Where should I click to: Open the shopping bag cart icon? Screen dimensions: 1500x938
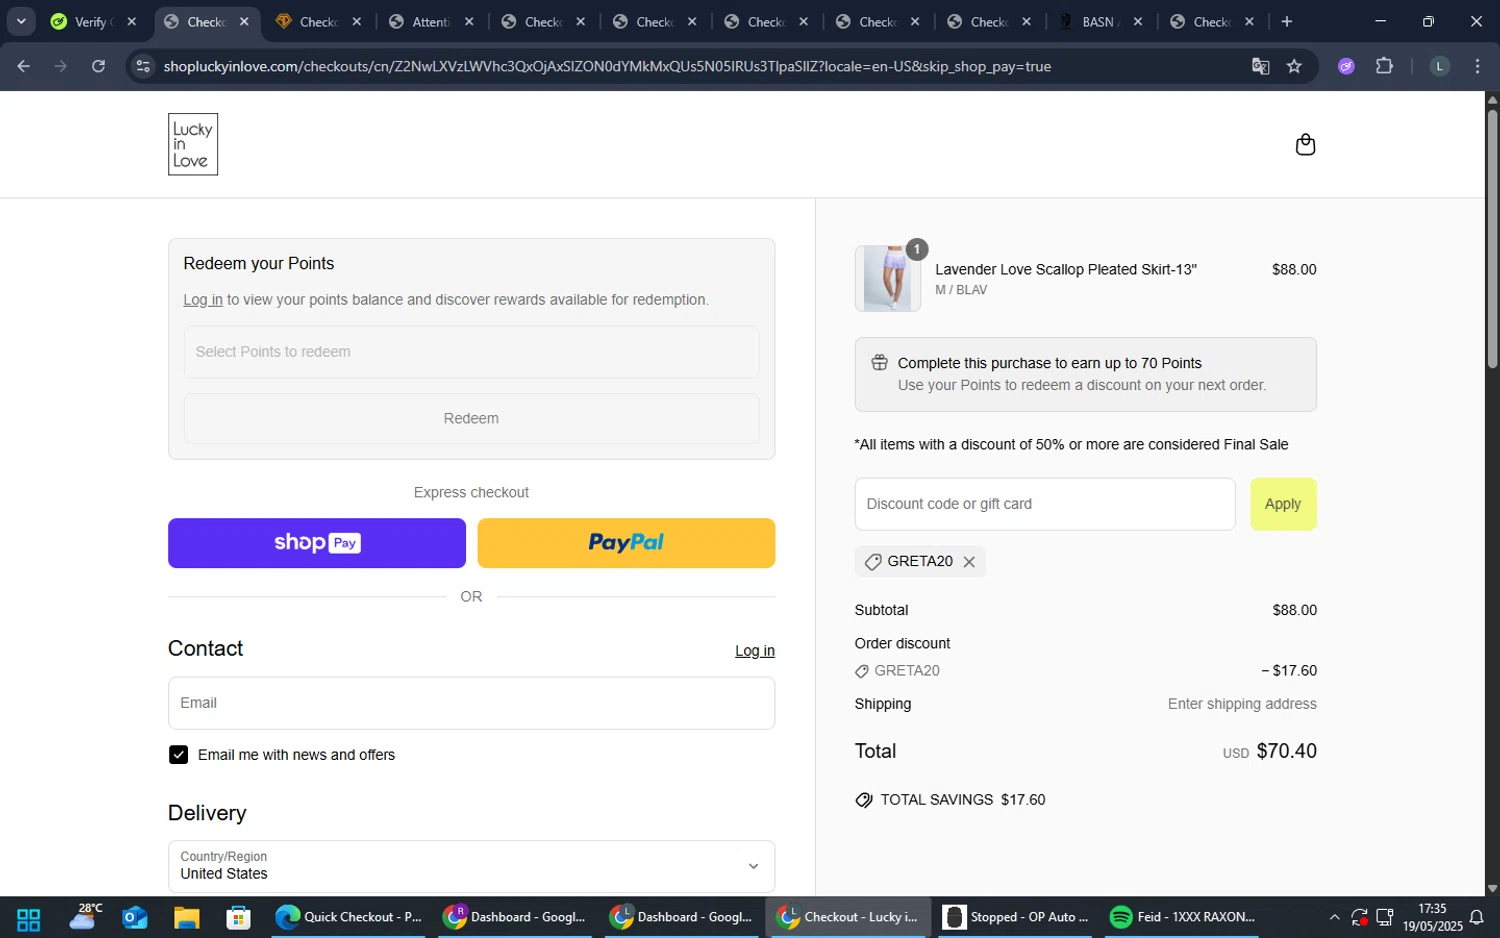(1305, 145)
